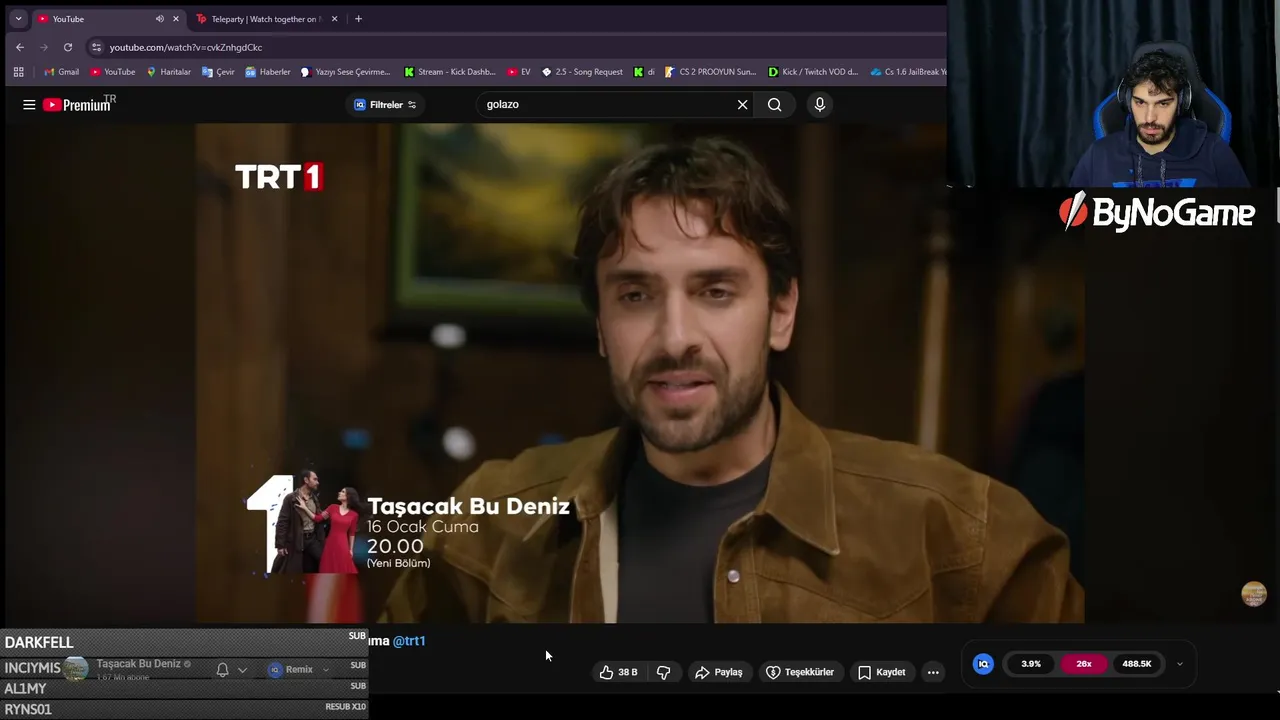Open site information icon in the address bar
The image size is (1280, 720).
pos(96,47)
